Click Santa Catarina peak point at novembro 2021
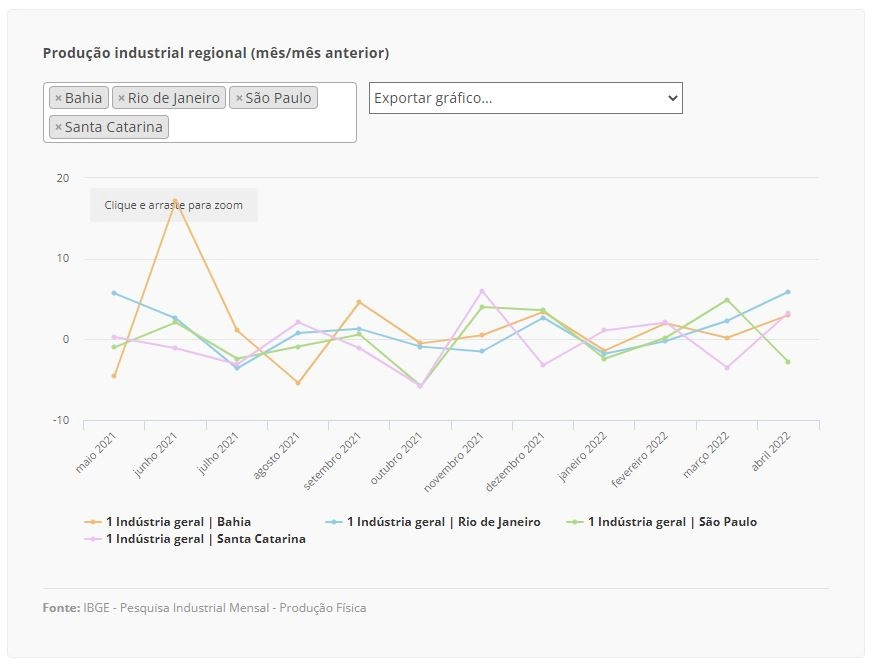The height and width of the screenshot is (665, 877). click(482, 291)
